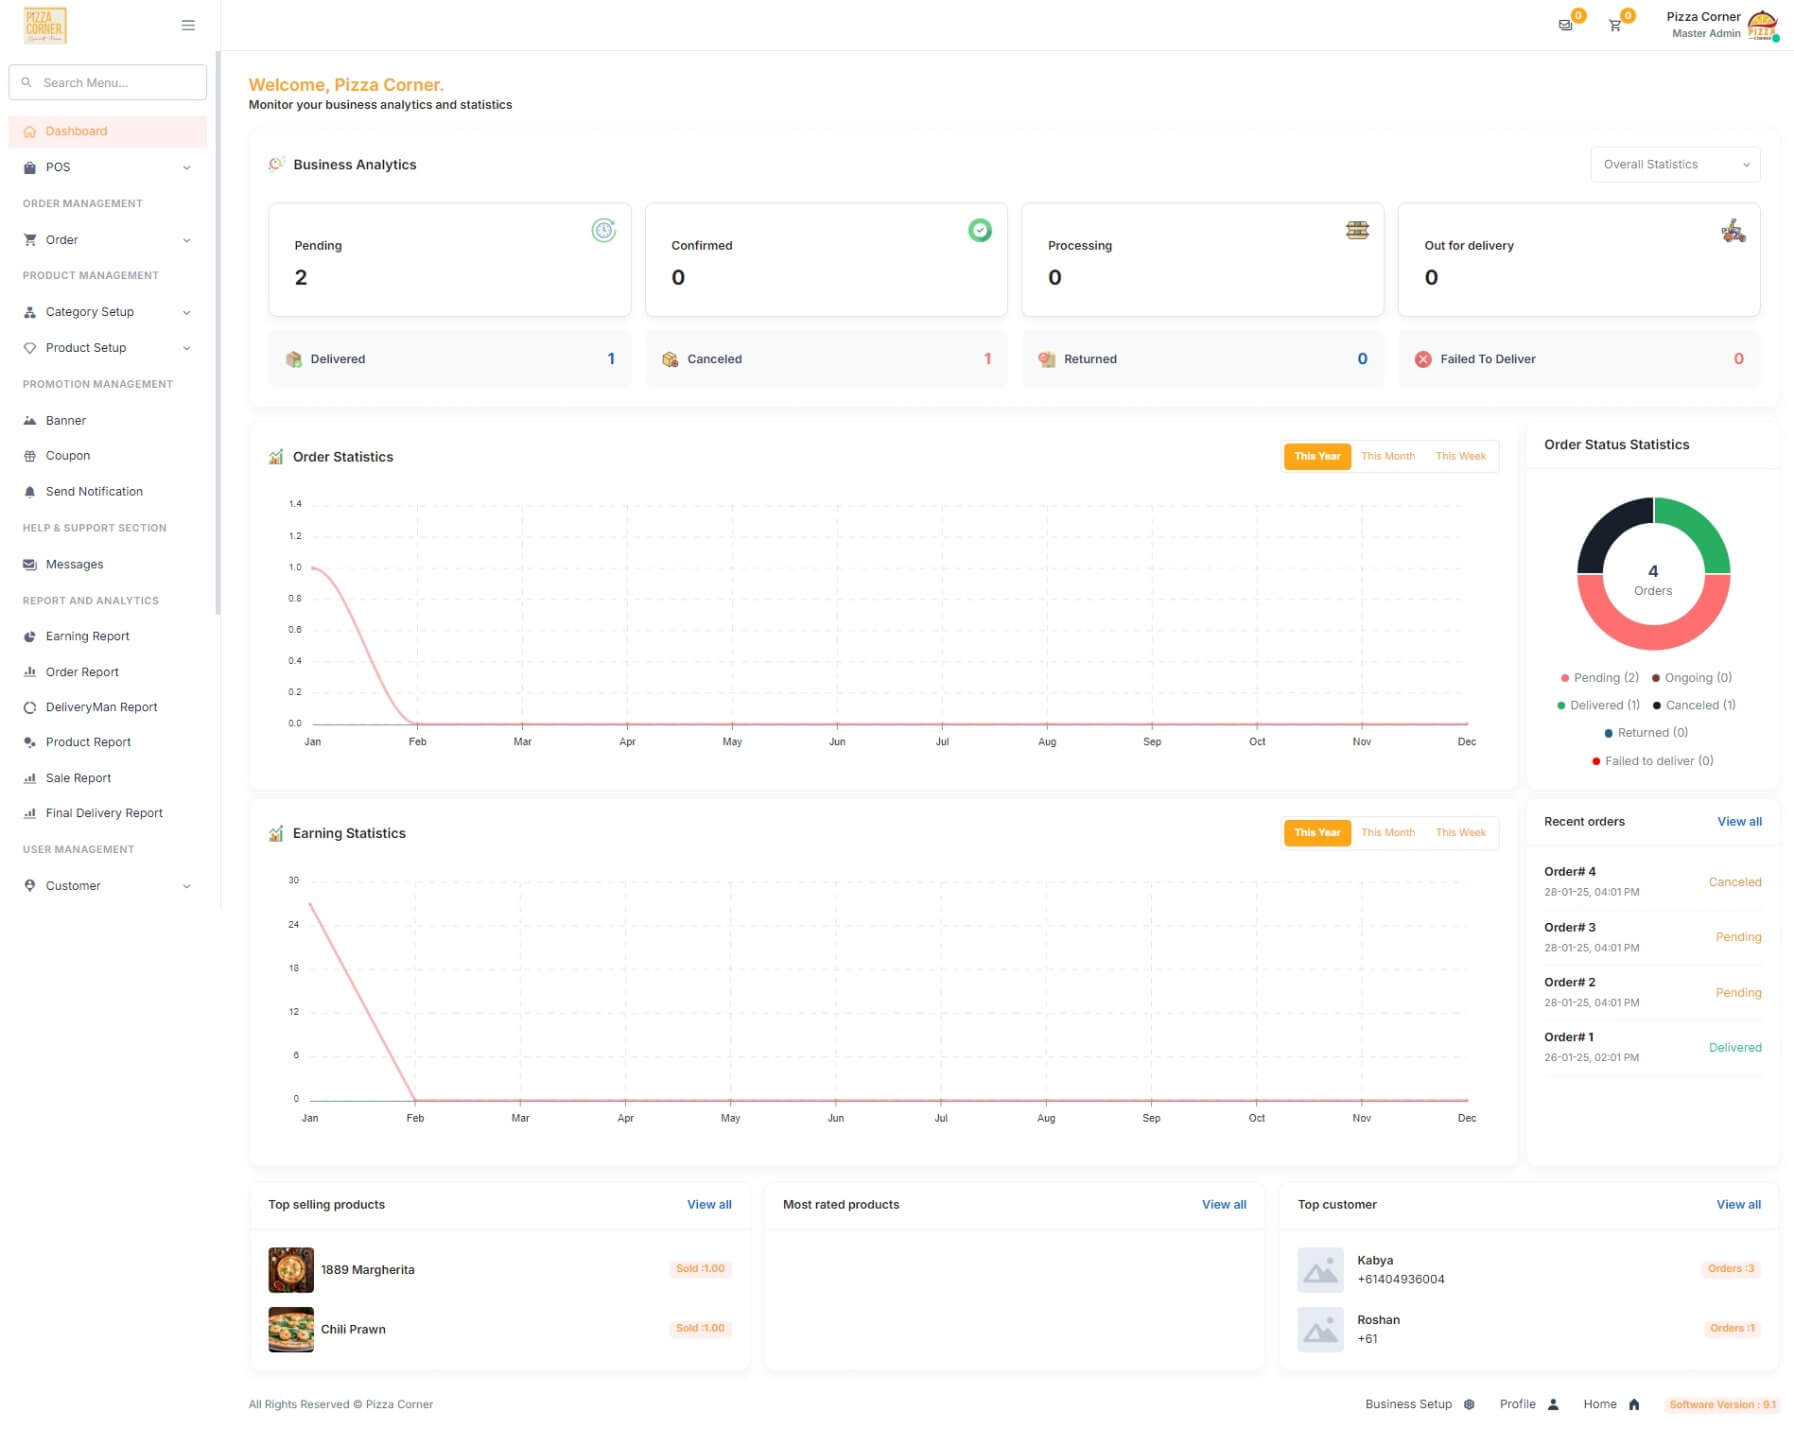Open the messages envelope icon in header
The width and height of the screenshot is (1794, 1443).
click(1566, 25)
